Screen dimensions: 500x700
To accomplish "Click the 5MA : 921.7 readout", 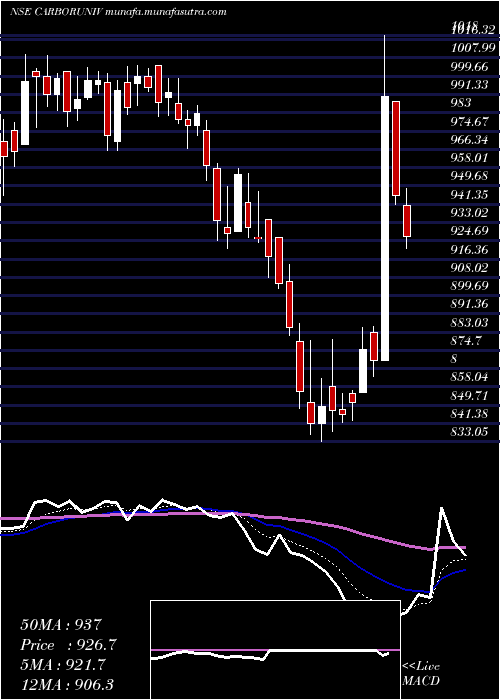I will pos(63,666).
